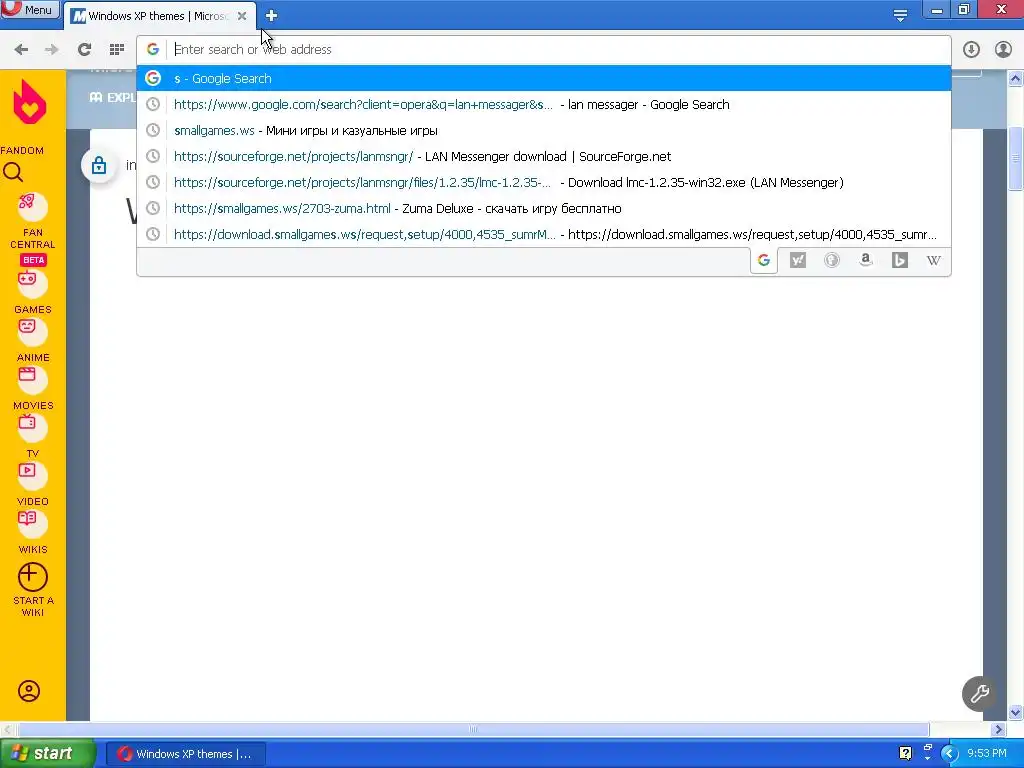Image resolution: width=1024 pixels, height=768 pixels.
Task: Select the Windows XP themes taskbar button
Action: (185, 754)
